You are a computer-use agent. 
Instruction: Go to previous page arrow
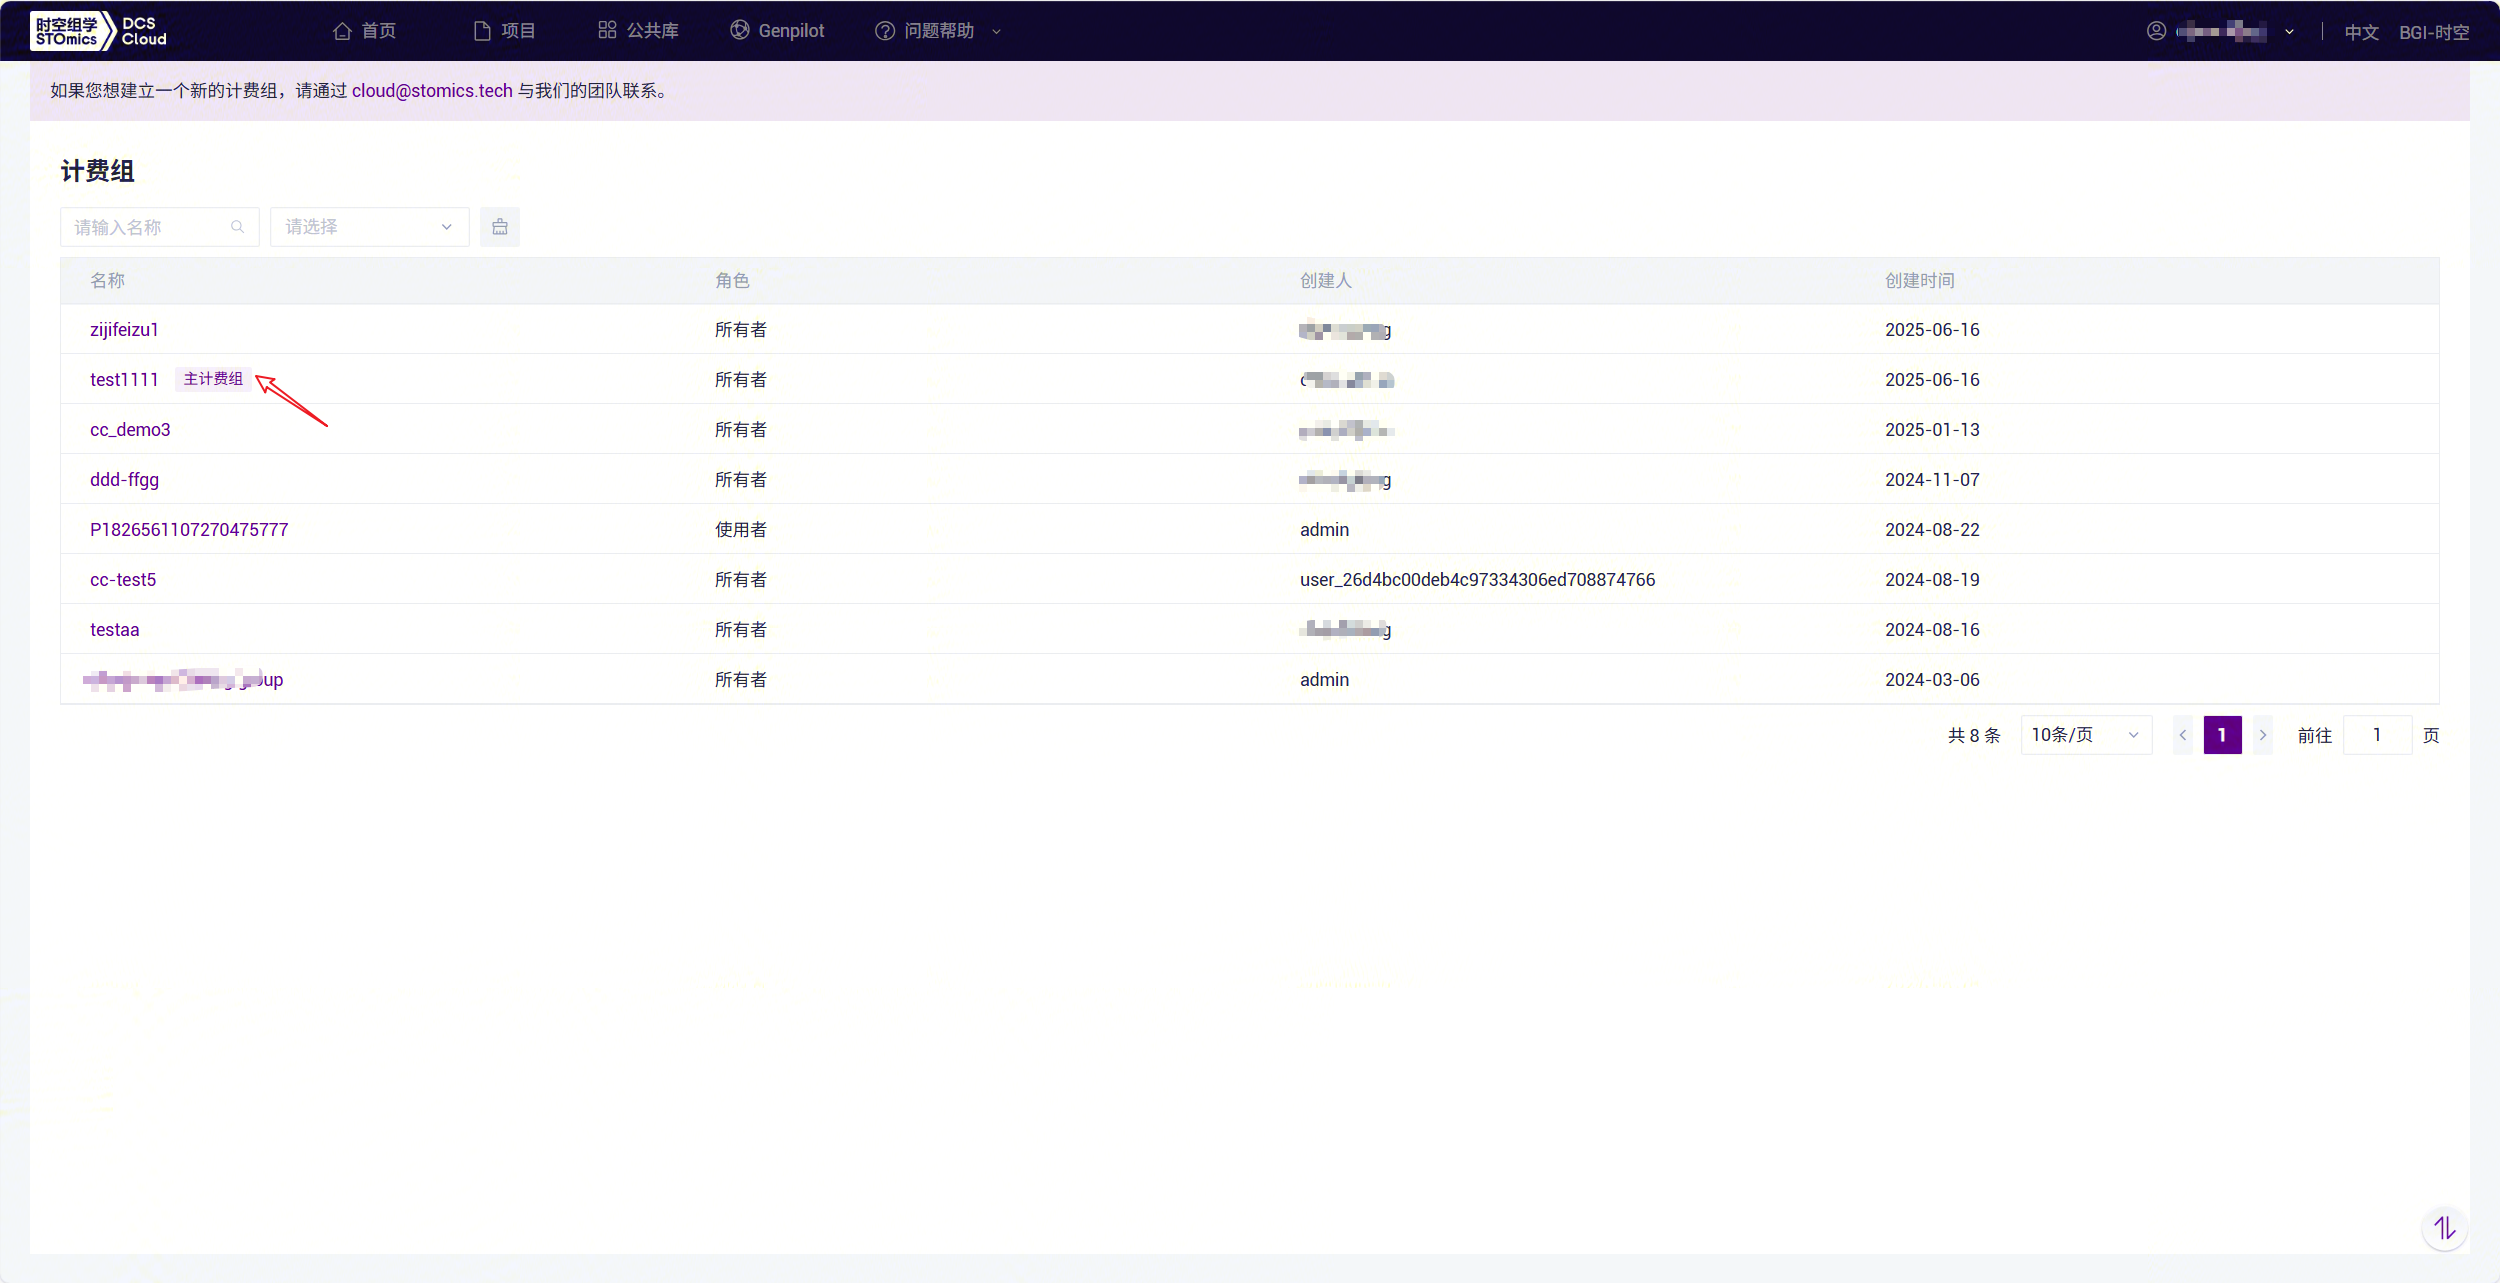point(2183,735)
